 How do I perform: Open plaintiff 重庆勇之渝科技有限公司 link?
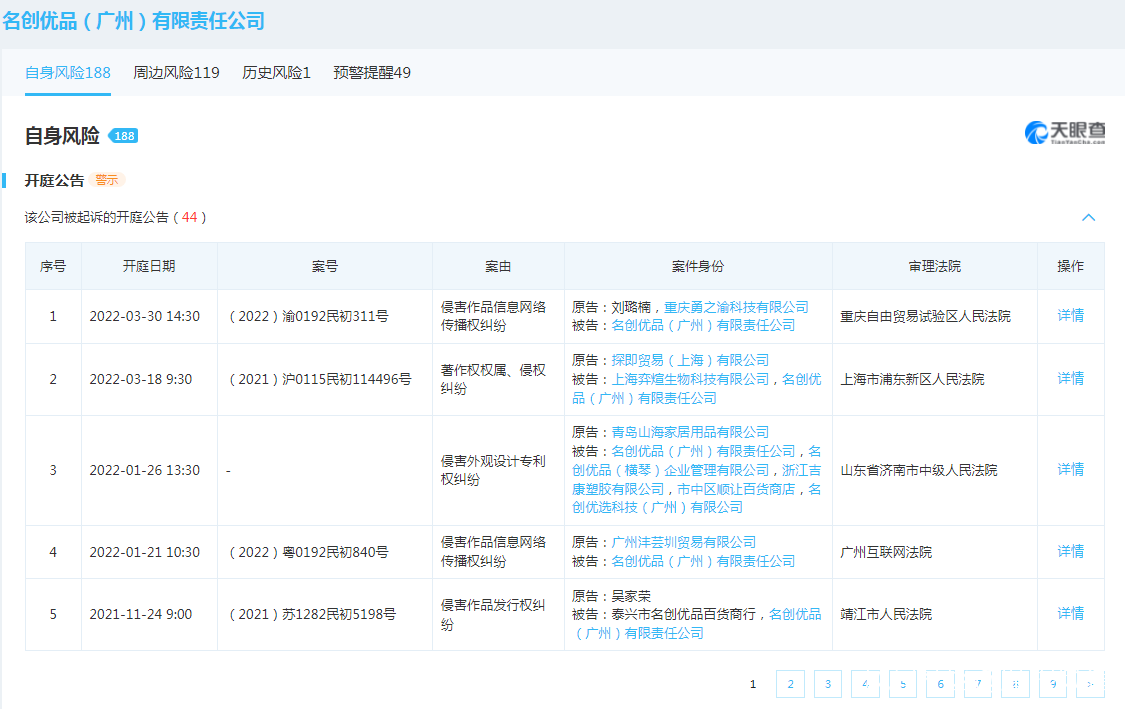(736, 307)
